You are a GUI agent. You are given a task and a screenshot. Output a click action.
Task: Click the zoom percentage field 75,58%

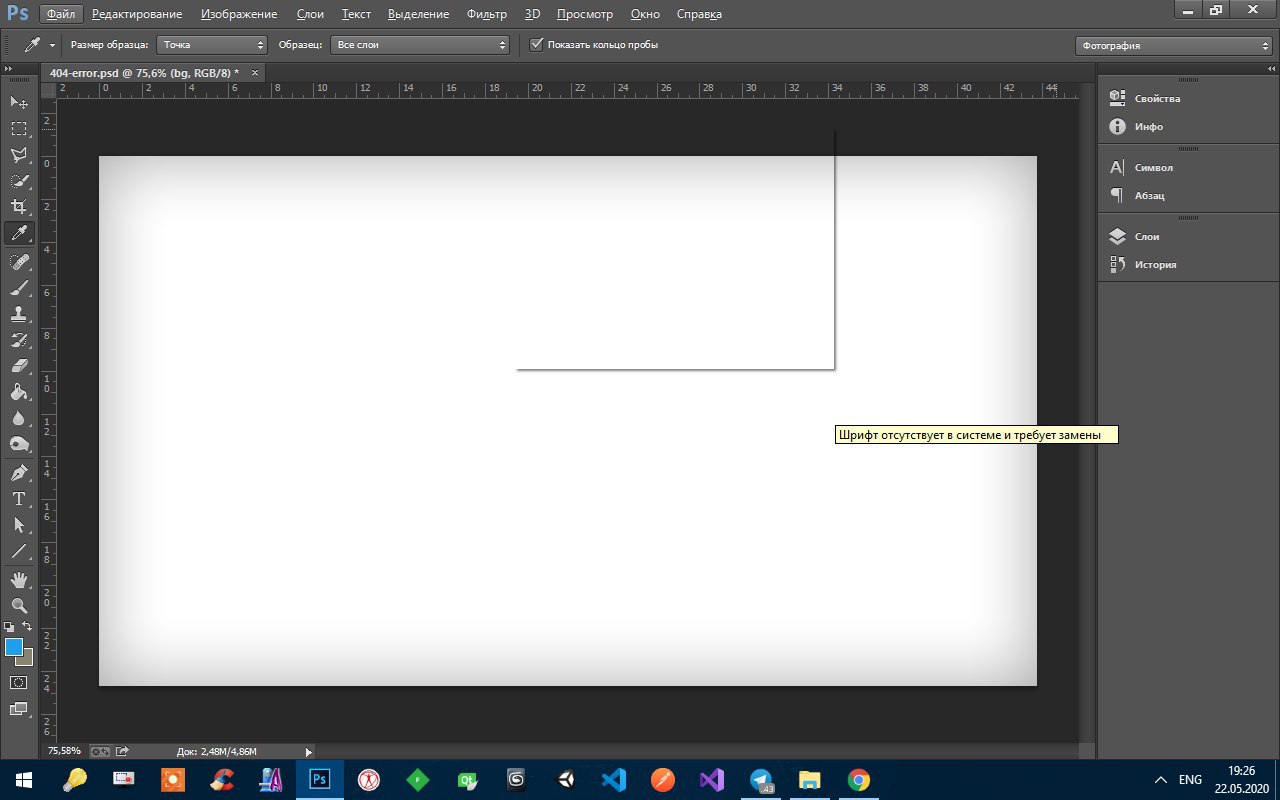(x=64, y=751)
